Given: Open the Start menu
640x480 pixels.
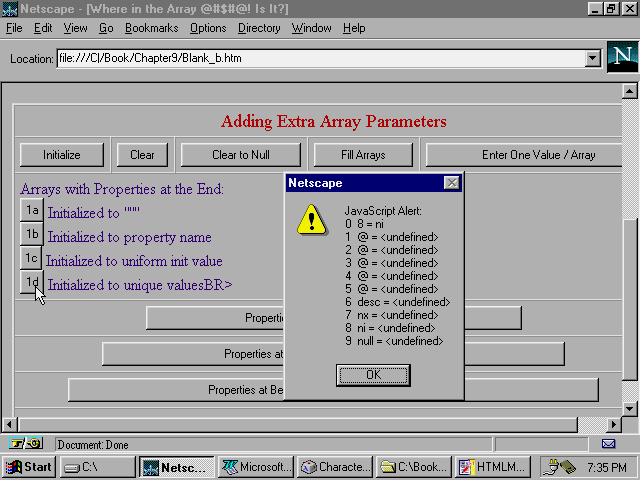Looking at the screenshot, I should [28, 467].
